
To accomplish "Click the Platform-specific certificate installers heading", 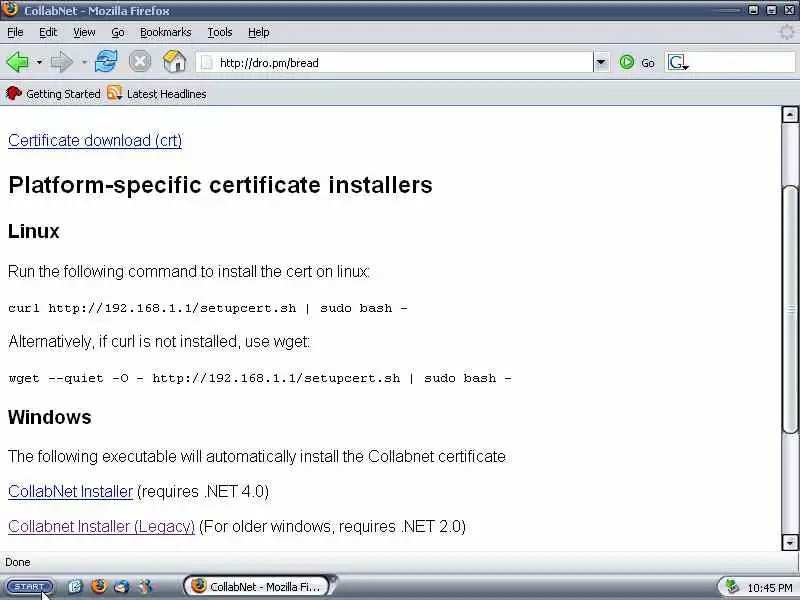I will point(220,185).
